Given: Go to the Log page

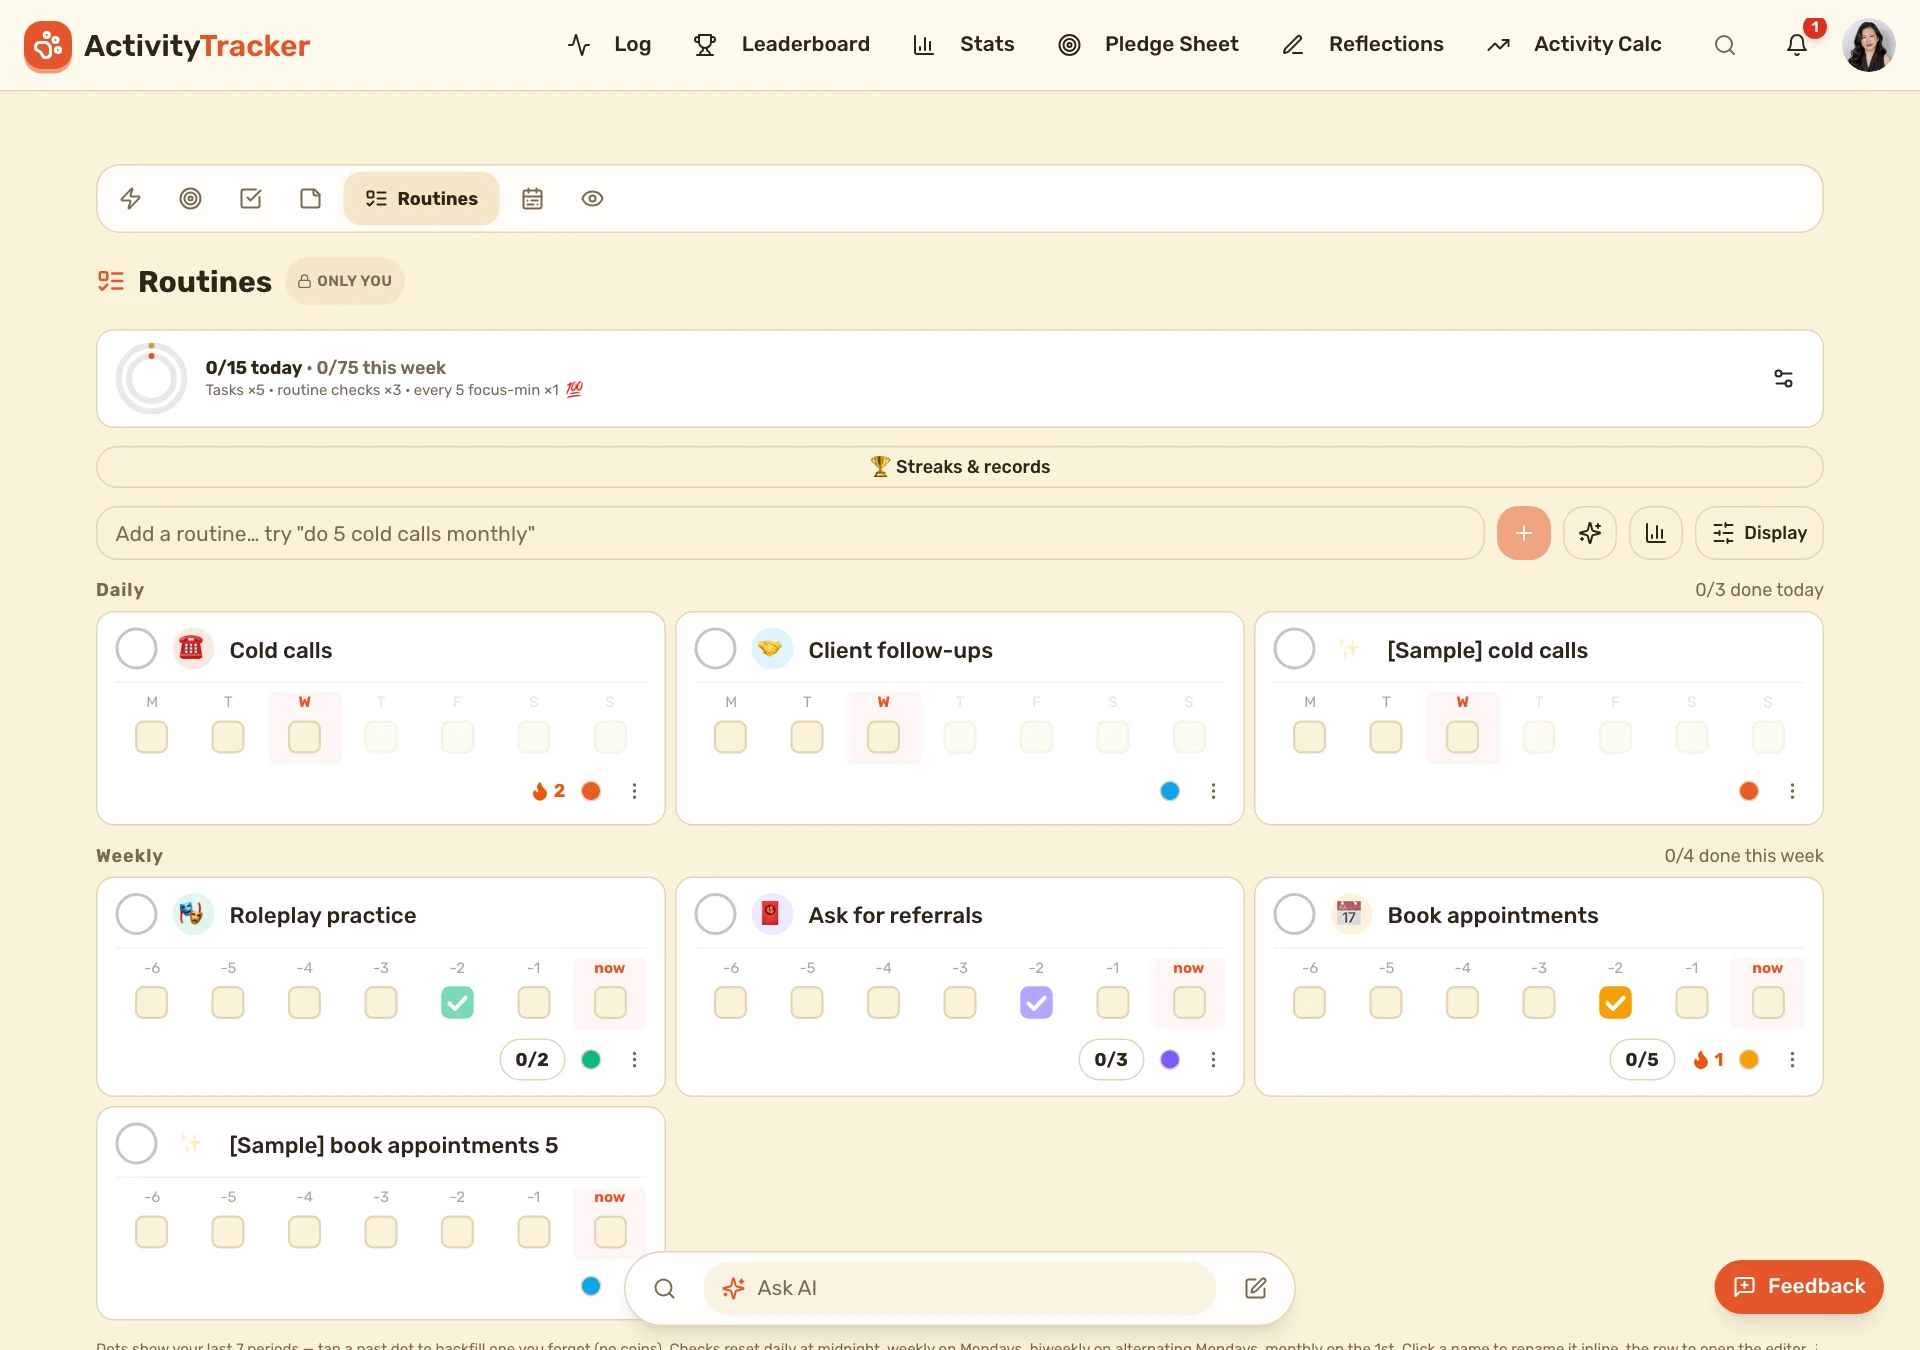Looking at the screenshot, I should 610,44.
